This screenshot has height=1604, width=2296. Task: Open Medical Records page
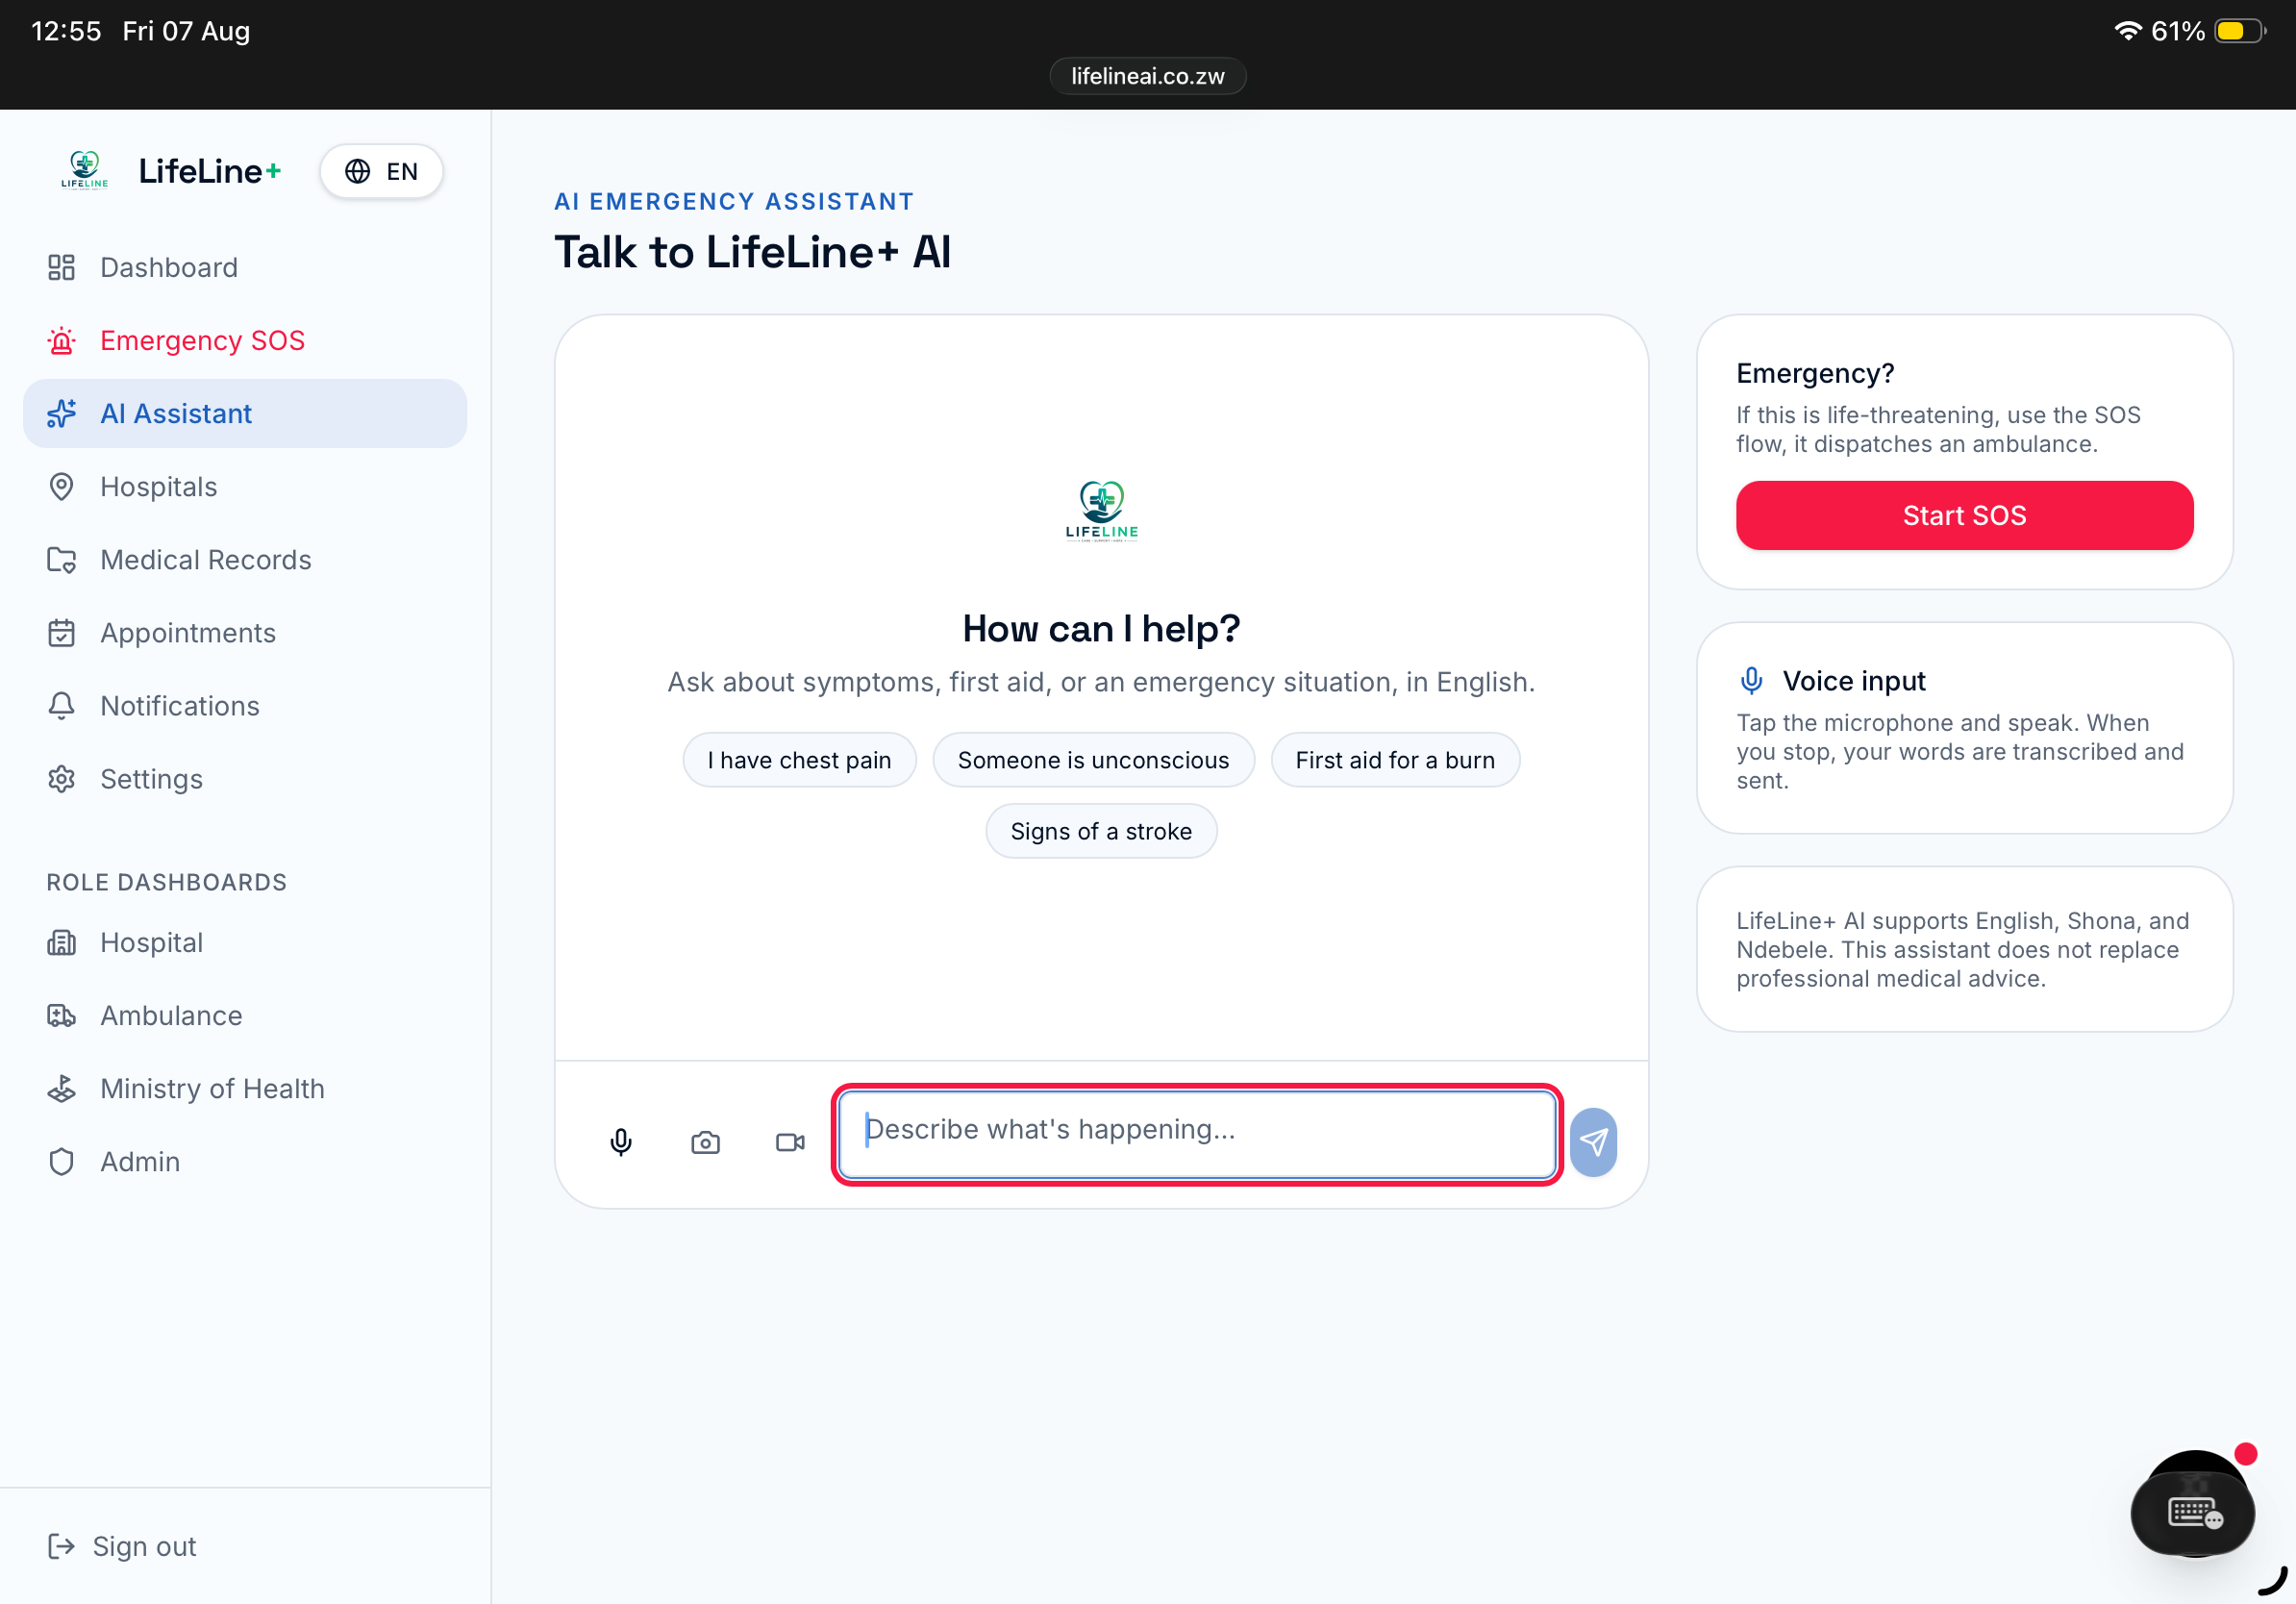tap(245, 559)
